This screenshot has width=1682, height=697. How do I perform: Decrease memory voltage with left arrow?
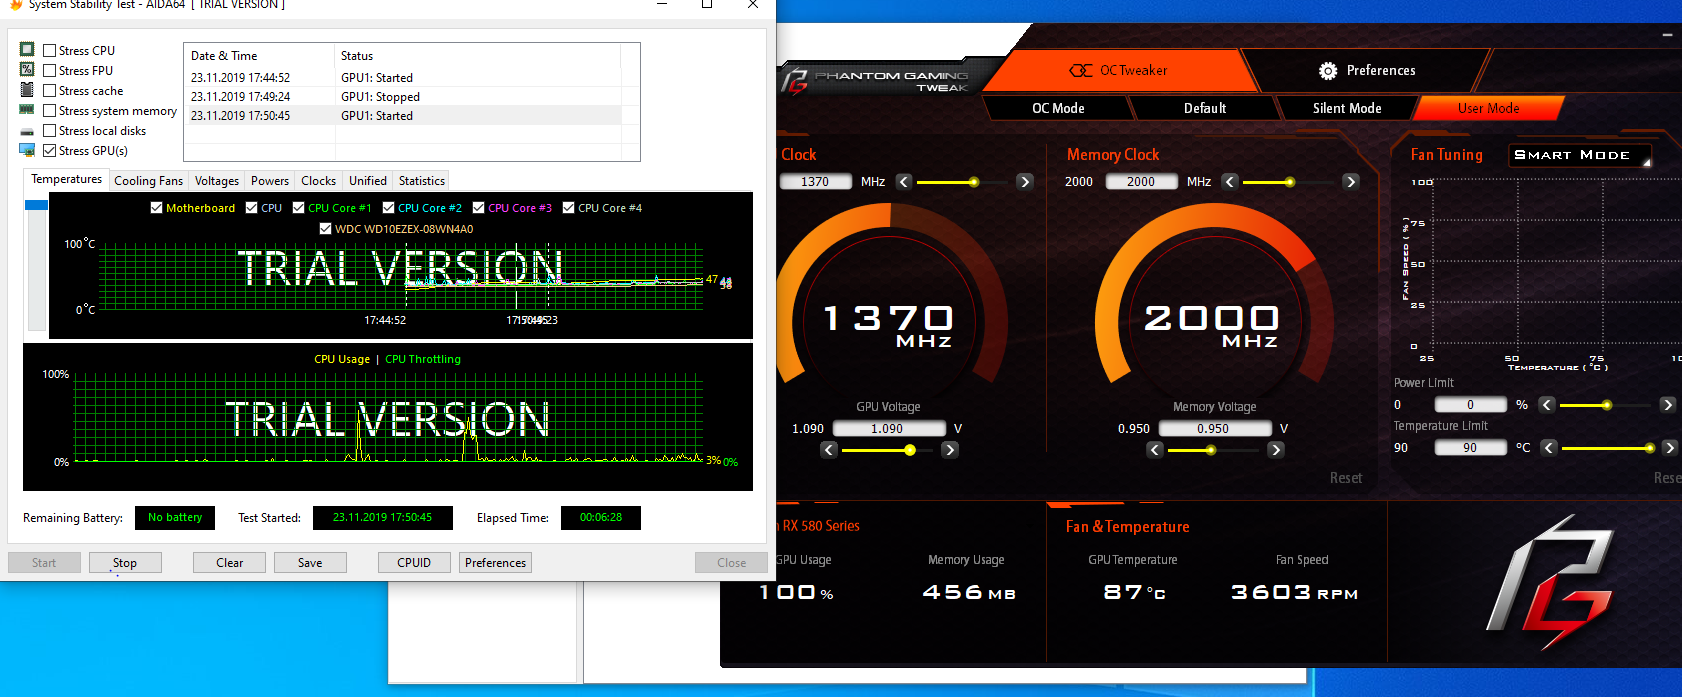click(1155, 450)
